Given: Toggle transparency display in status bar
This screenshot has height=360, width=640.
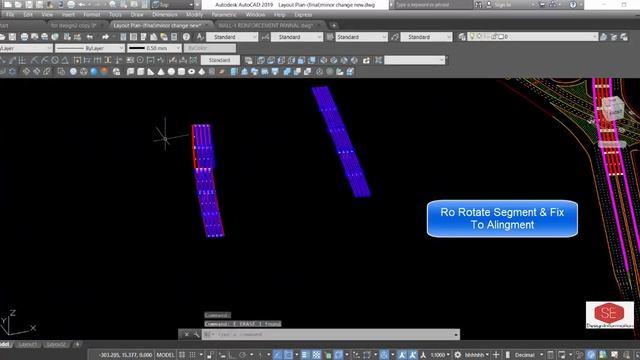Looking at the screenshot, I should (x=316, y=355).
